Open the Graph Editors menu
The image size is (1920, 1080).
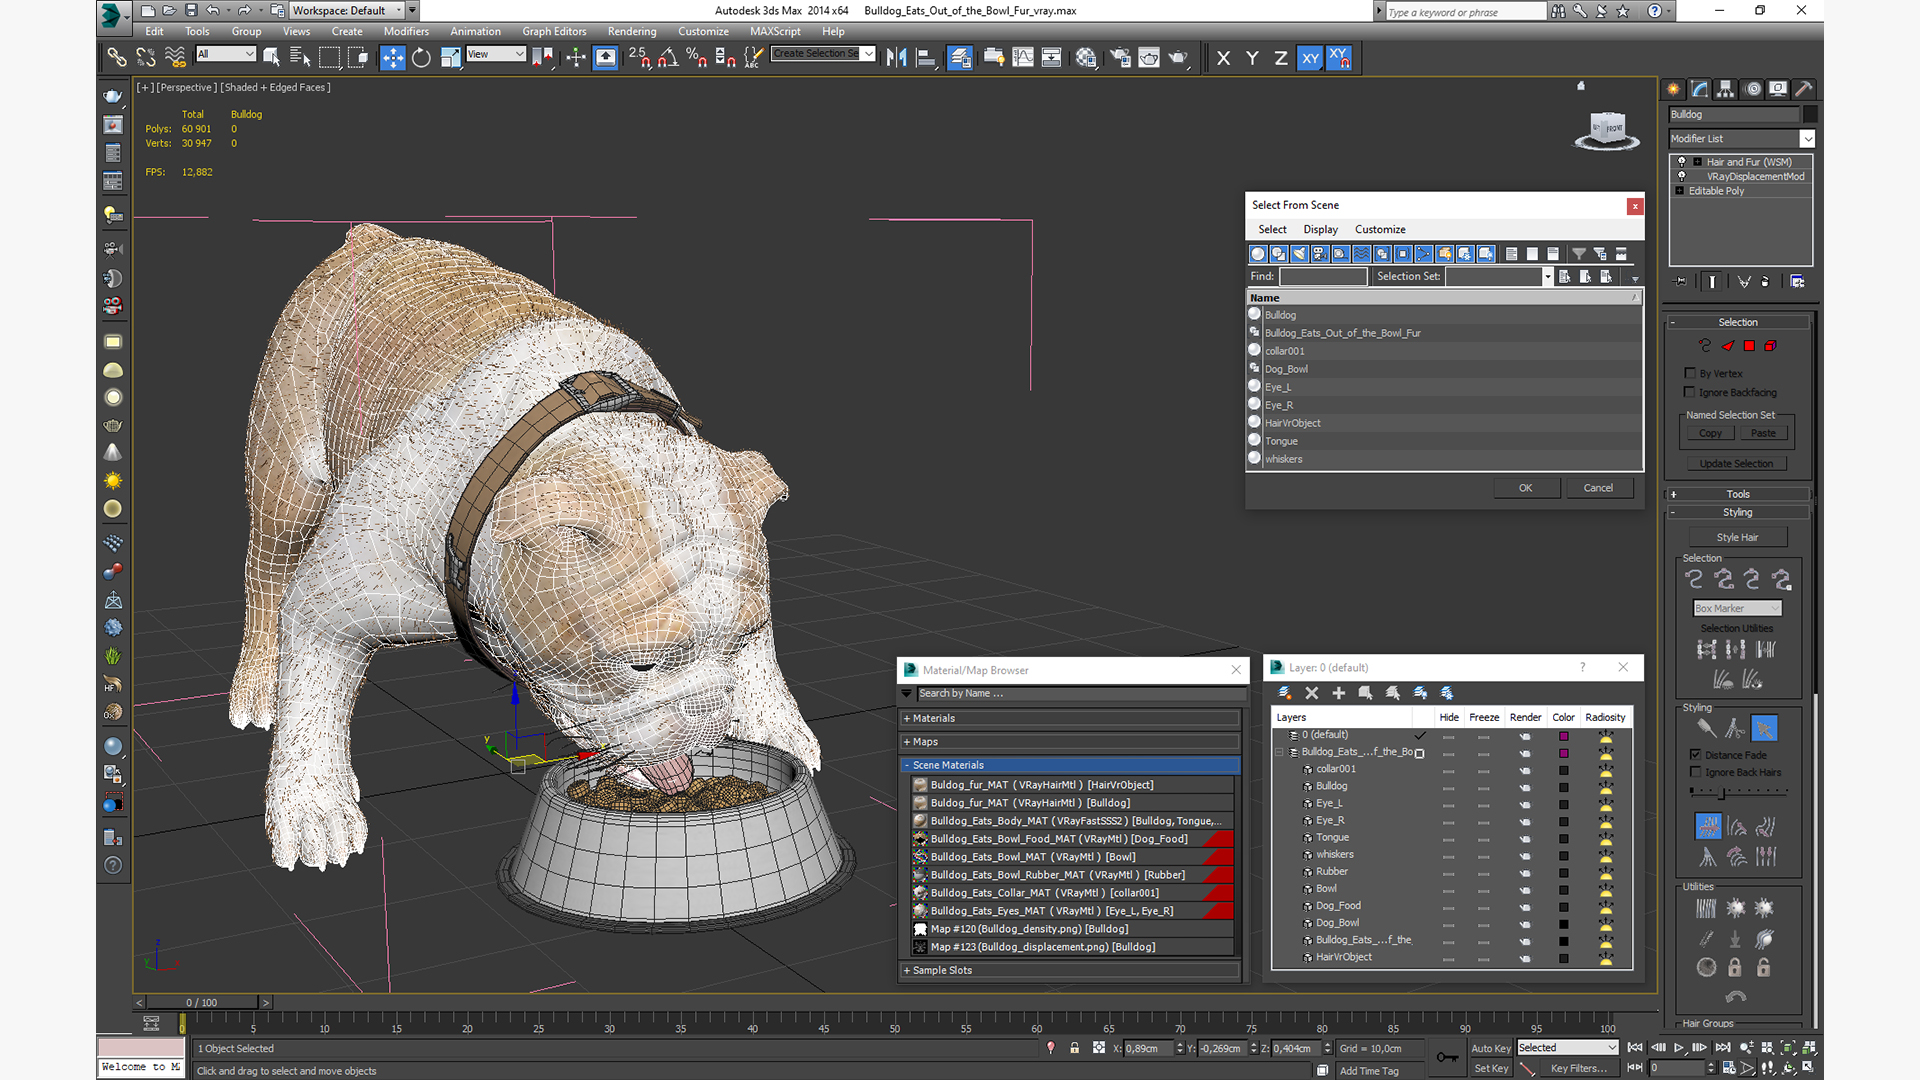[x=554, y=31]
